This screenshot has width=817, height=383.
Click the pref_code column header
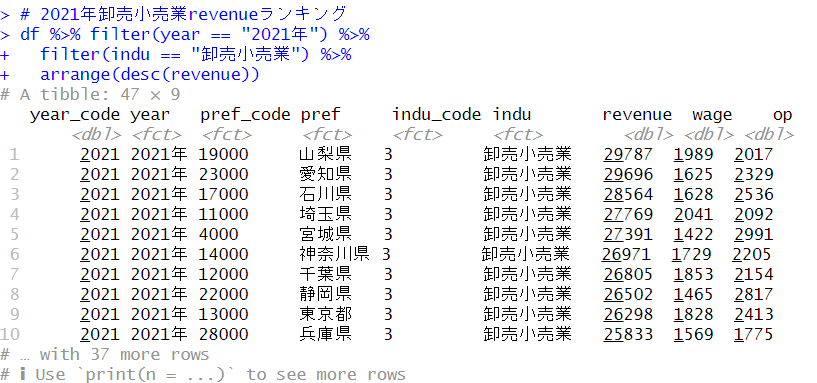(244, 115)
